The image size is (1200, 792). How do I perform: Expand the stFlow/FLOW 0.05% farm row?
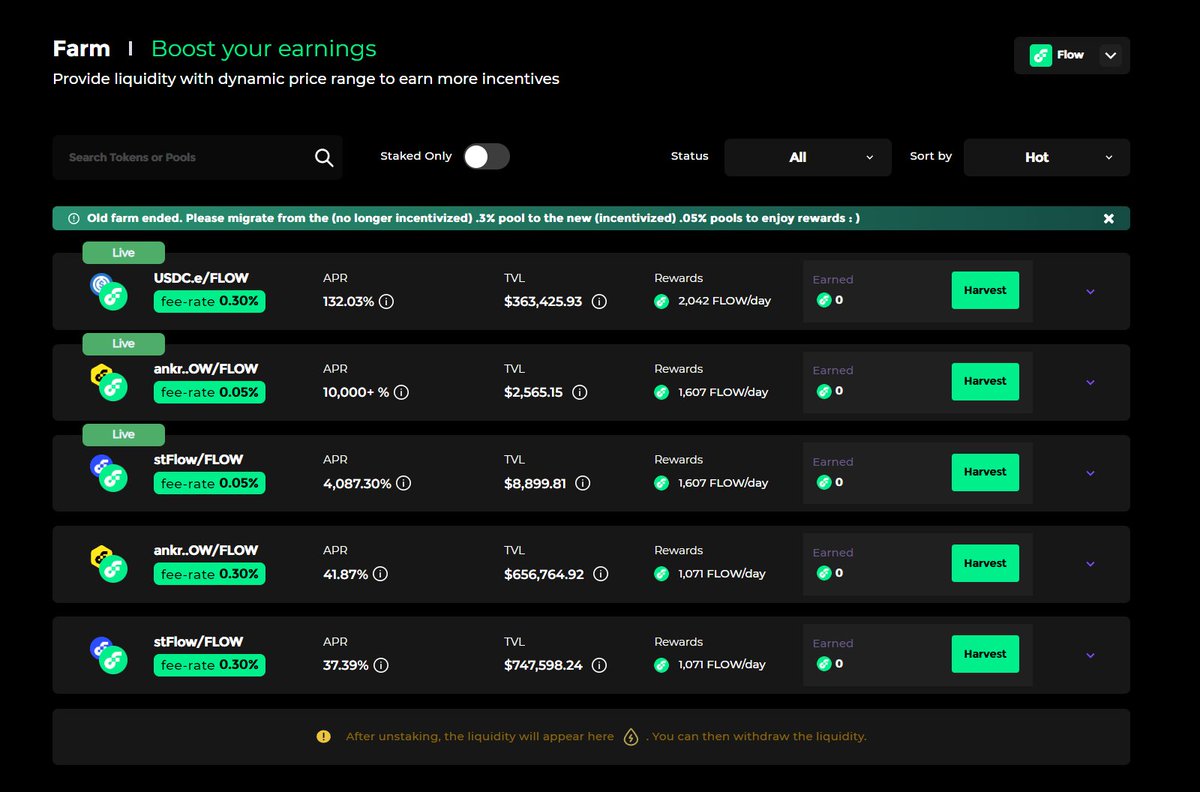1090,474
